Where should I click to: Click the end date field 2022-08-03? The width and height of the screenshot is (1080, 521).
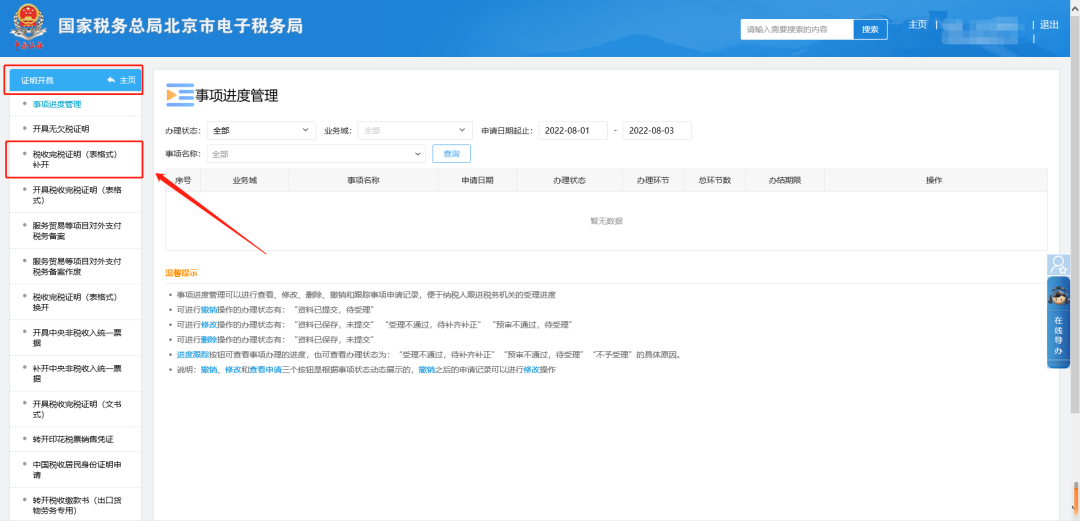click(656, 130)
